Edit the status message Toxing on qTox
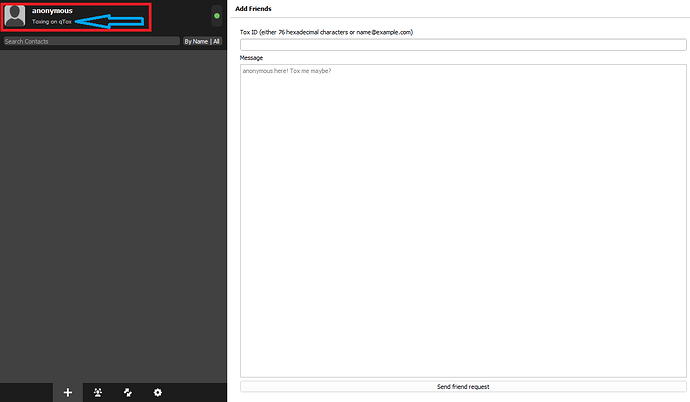This screenshot has width=690, height=402. coord(51,22)
